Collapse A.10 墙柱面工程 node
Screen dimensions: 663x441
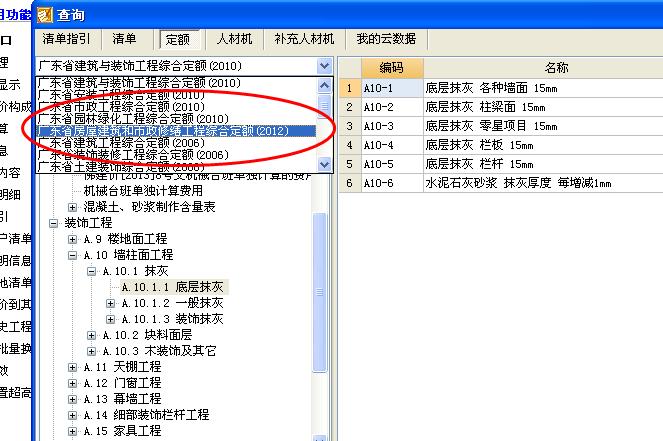[72, 255]
